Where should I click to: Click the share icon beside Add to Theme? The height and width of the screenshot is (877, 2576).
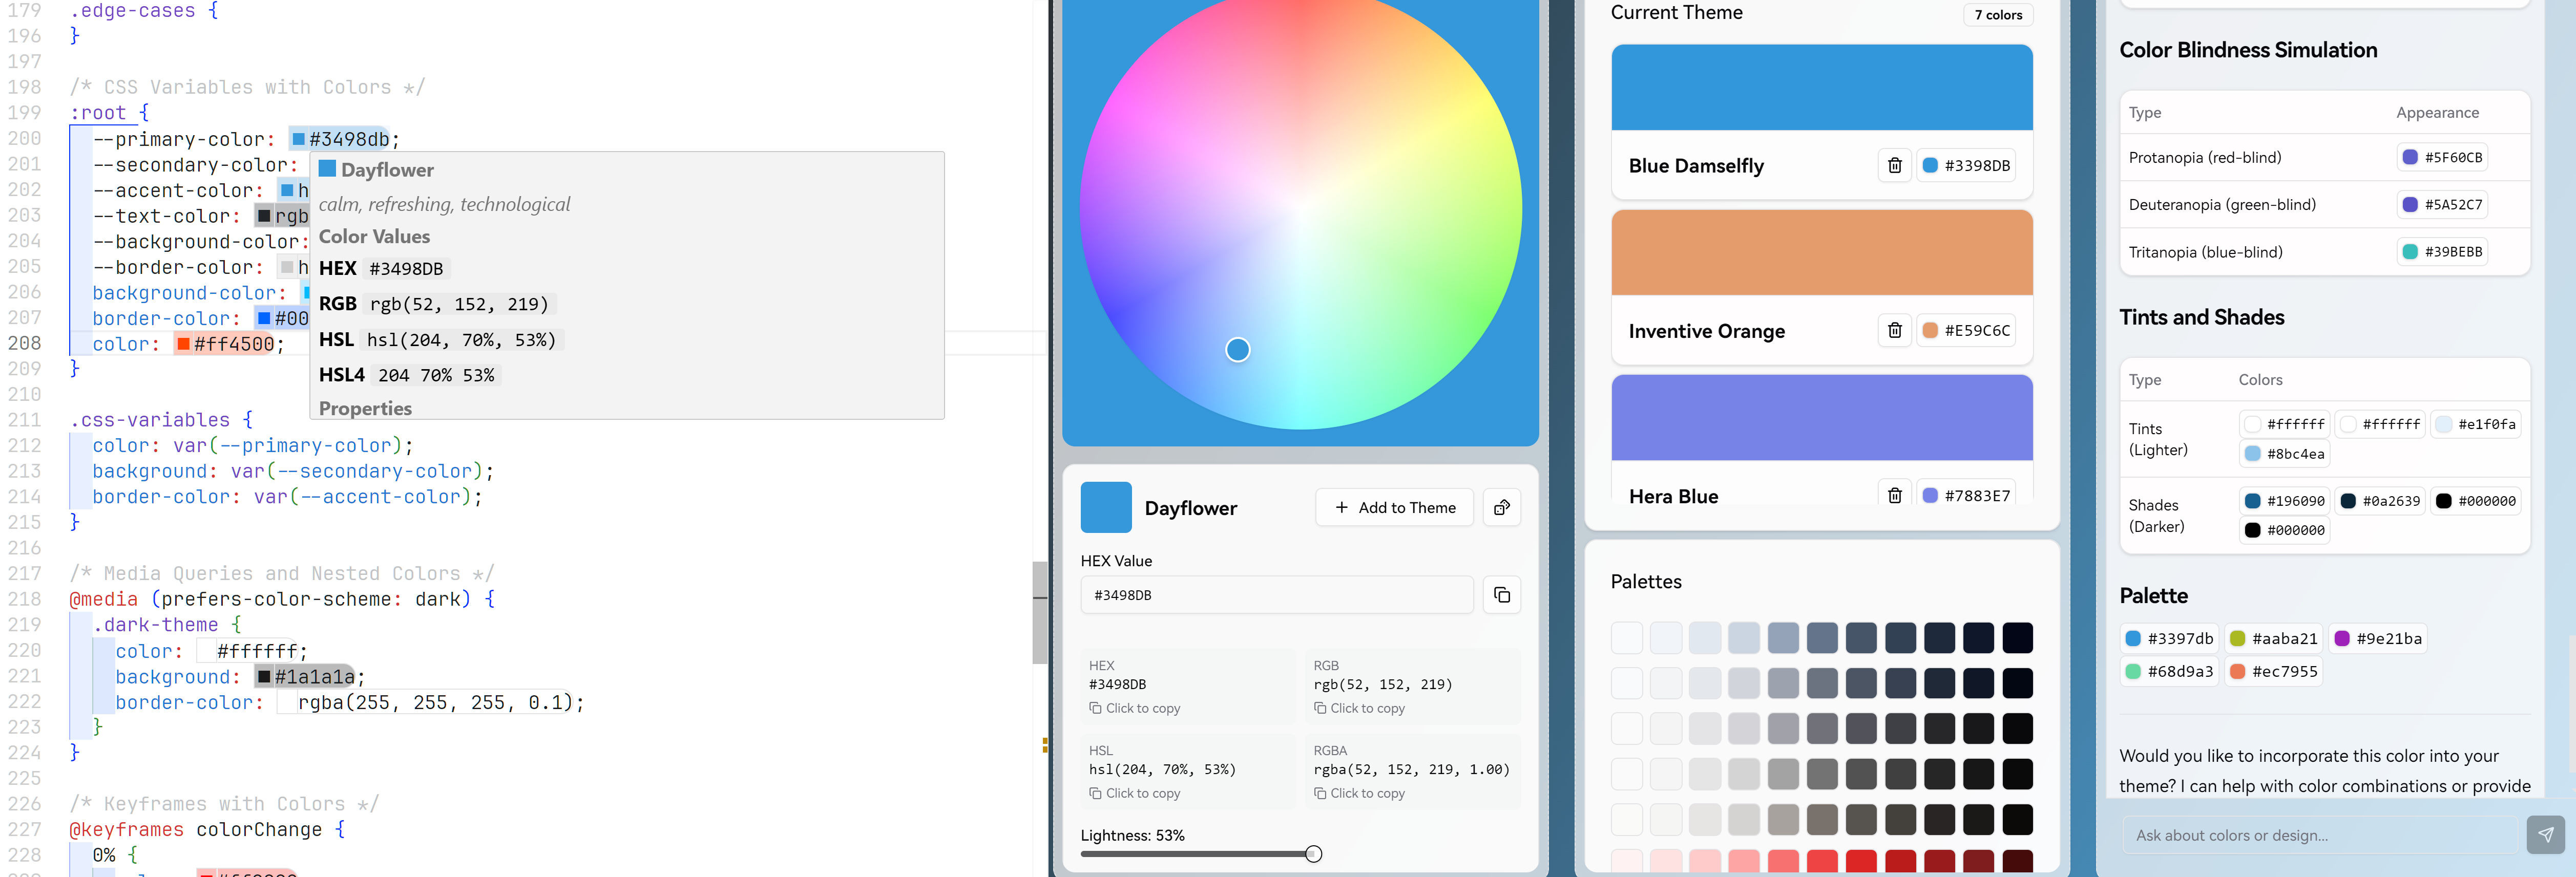click(x=1501, y=508)
